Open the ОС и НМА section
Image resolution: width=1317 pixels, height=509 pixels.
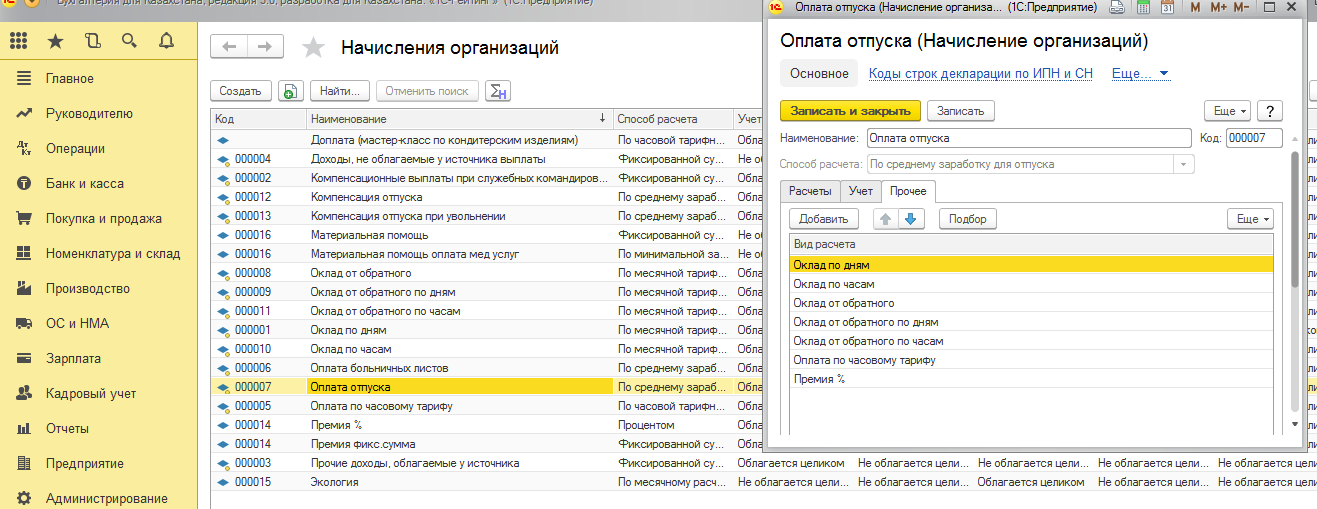pos(77,323)
